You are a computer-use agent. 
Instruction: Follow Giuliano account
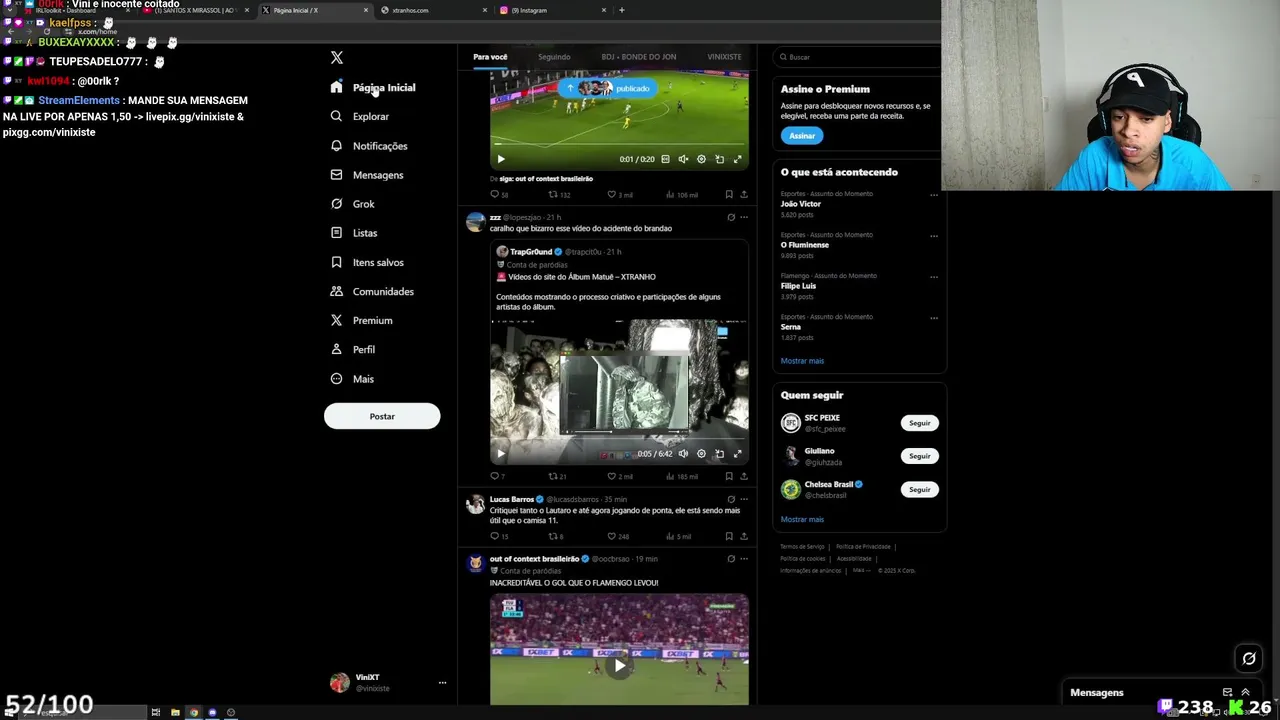click(x=919, y=456)
